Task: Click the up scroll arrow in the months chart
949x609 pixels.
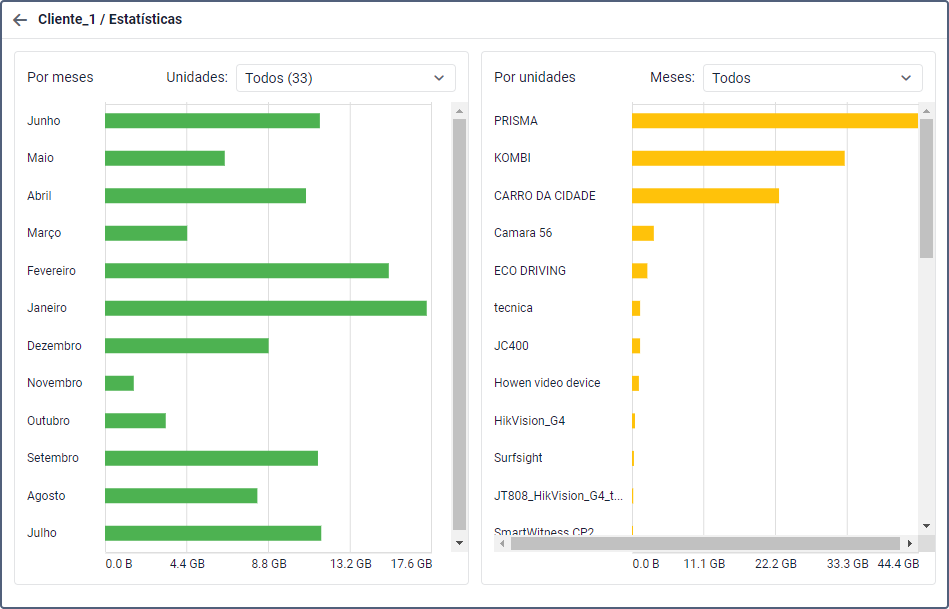Action: point(459,111)
